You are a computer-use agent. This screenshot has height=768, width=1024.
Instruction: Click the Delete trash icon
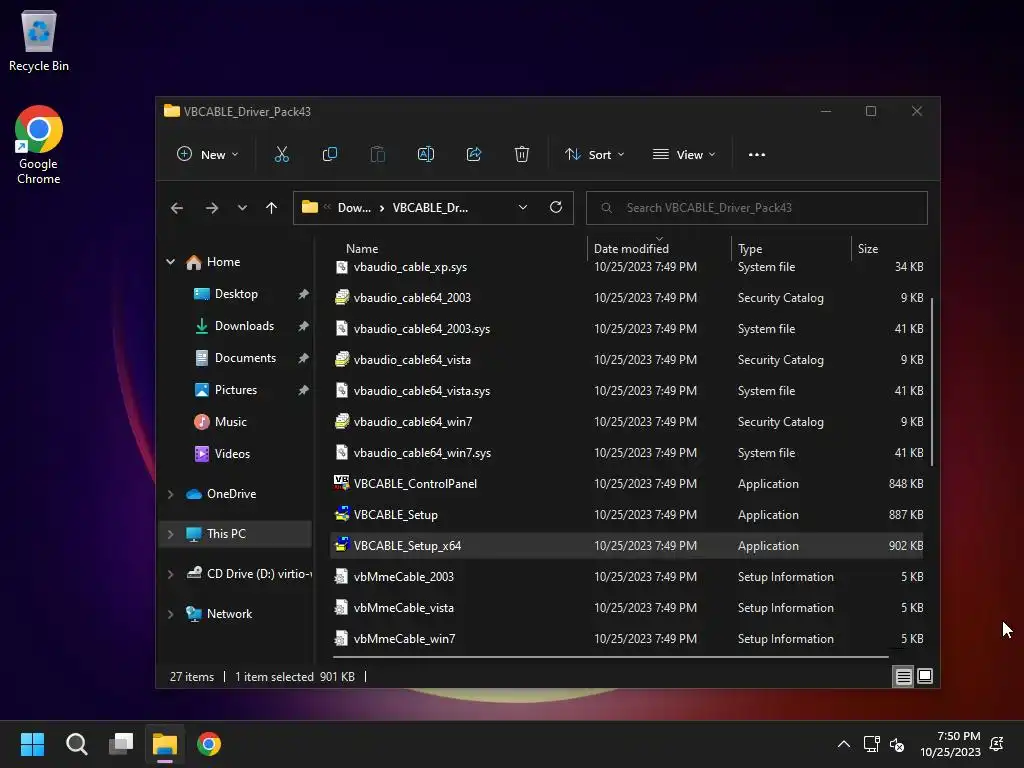coord(521,155)
